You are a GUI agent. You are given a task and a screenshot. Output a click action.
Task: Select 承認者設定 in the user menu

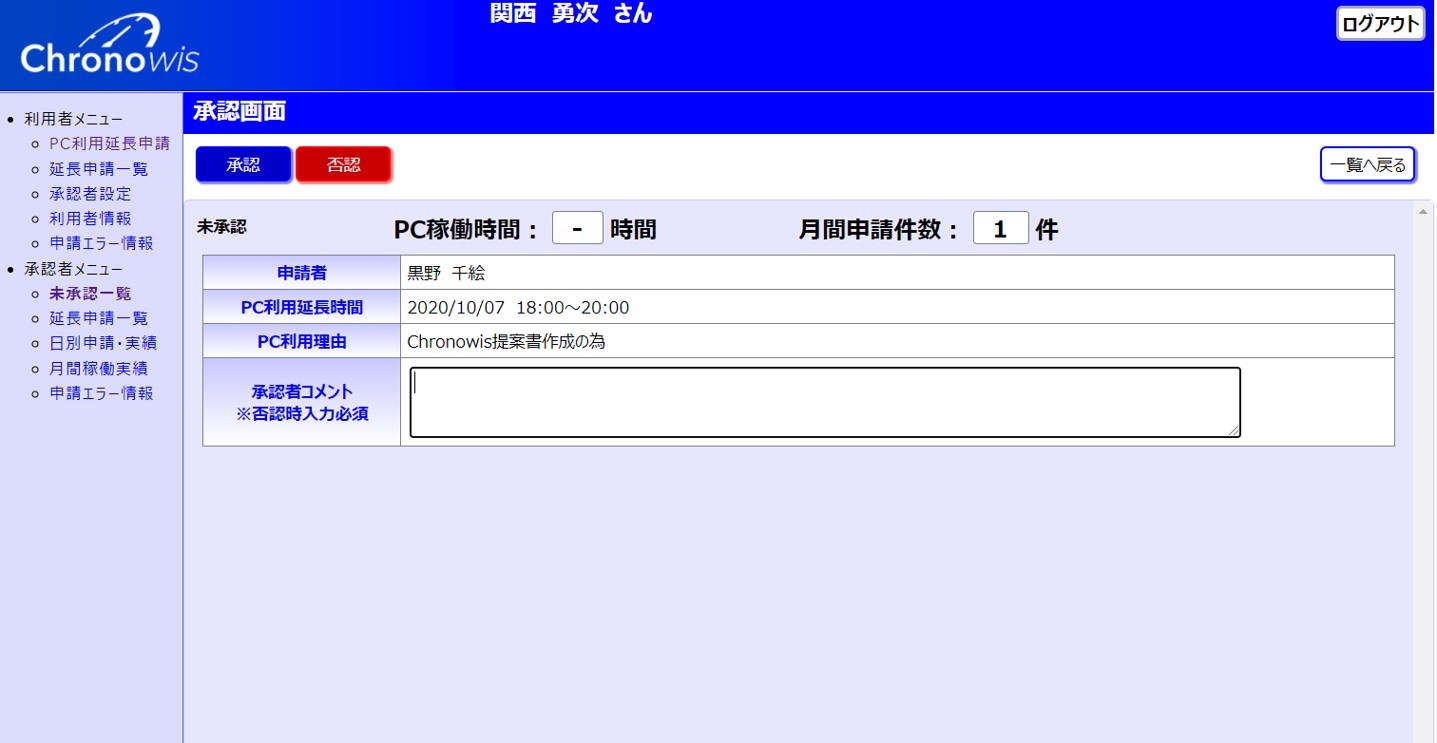90,194
